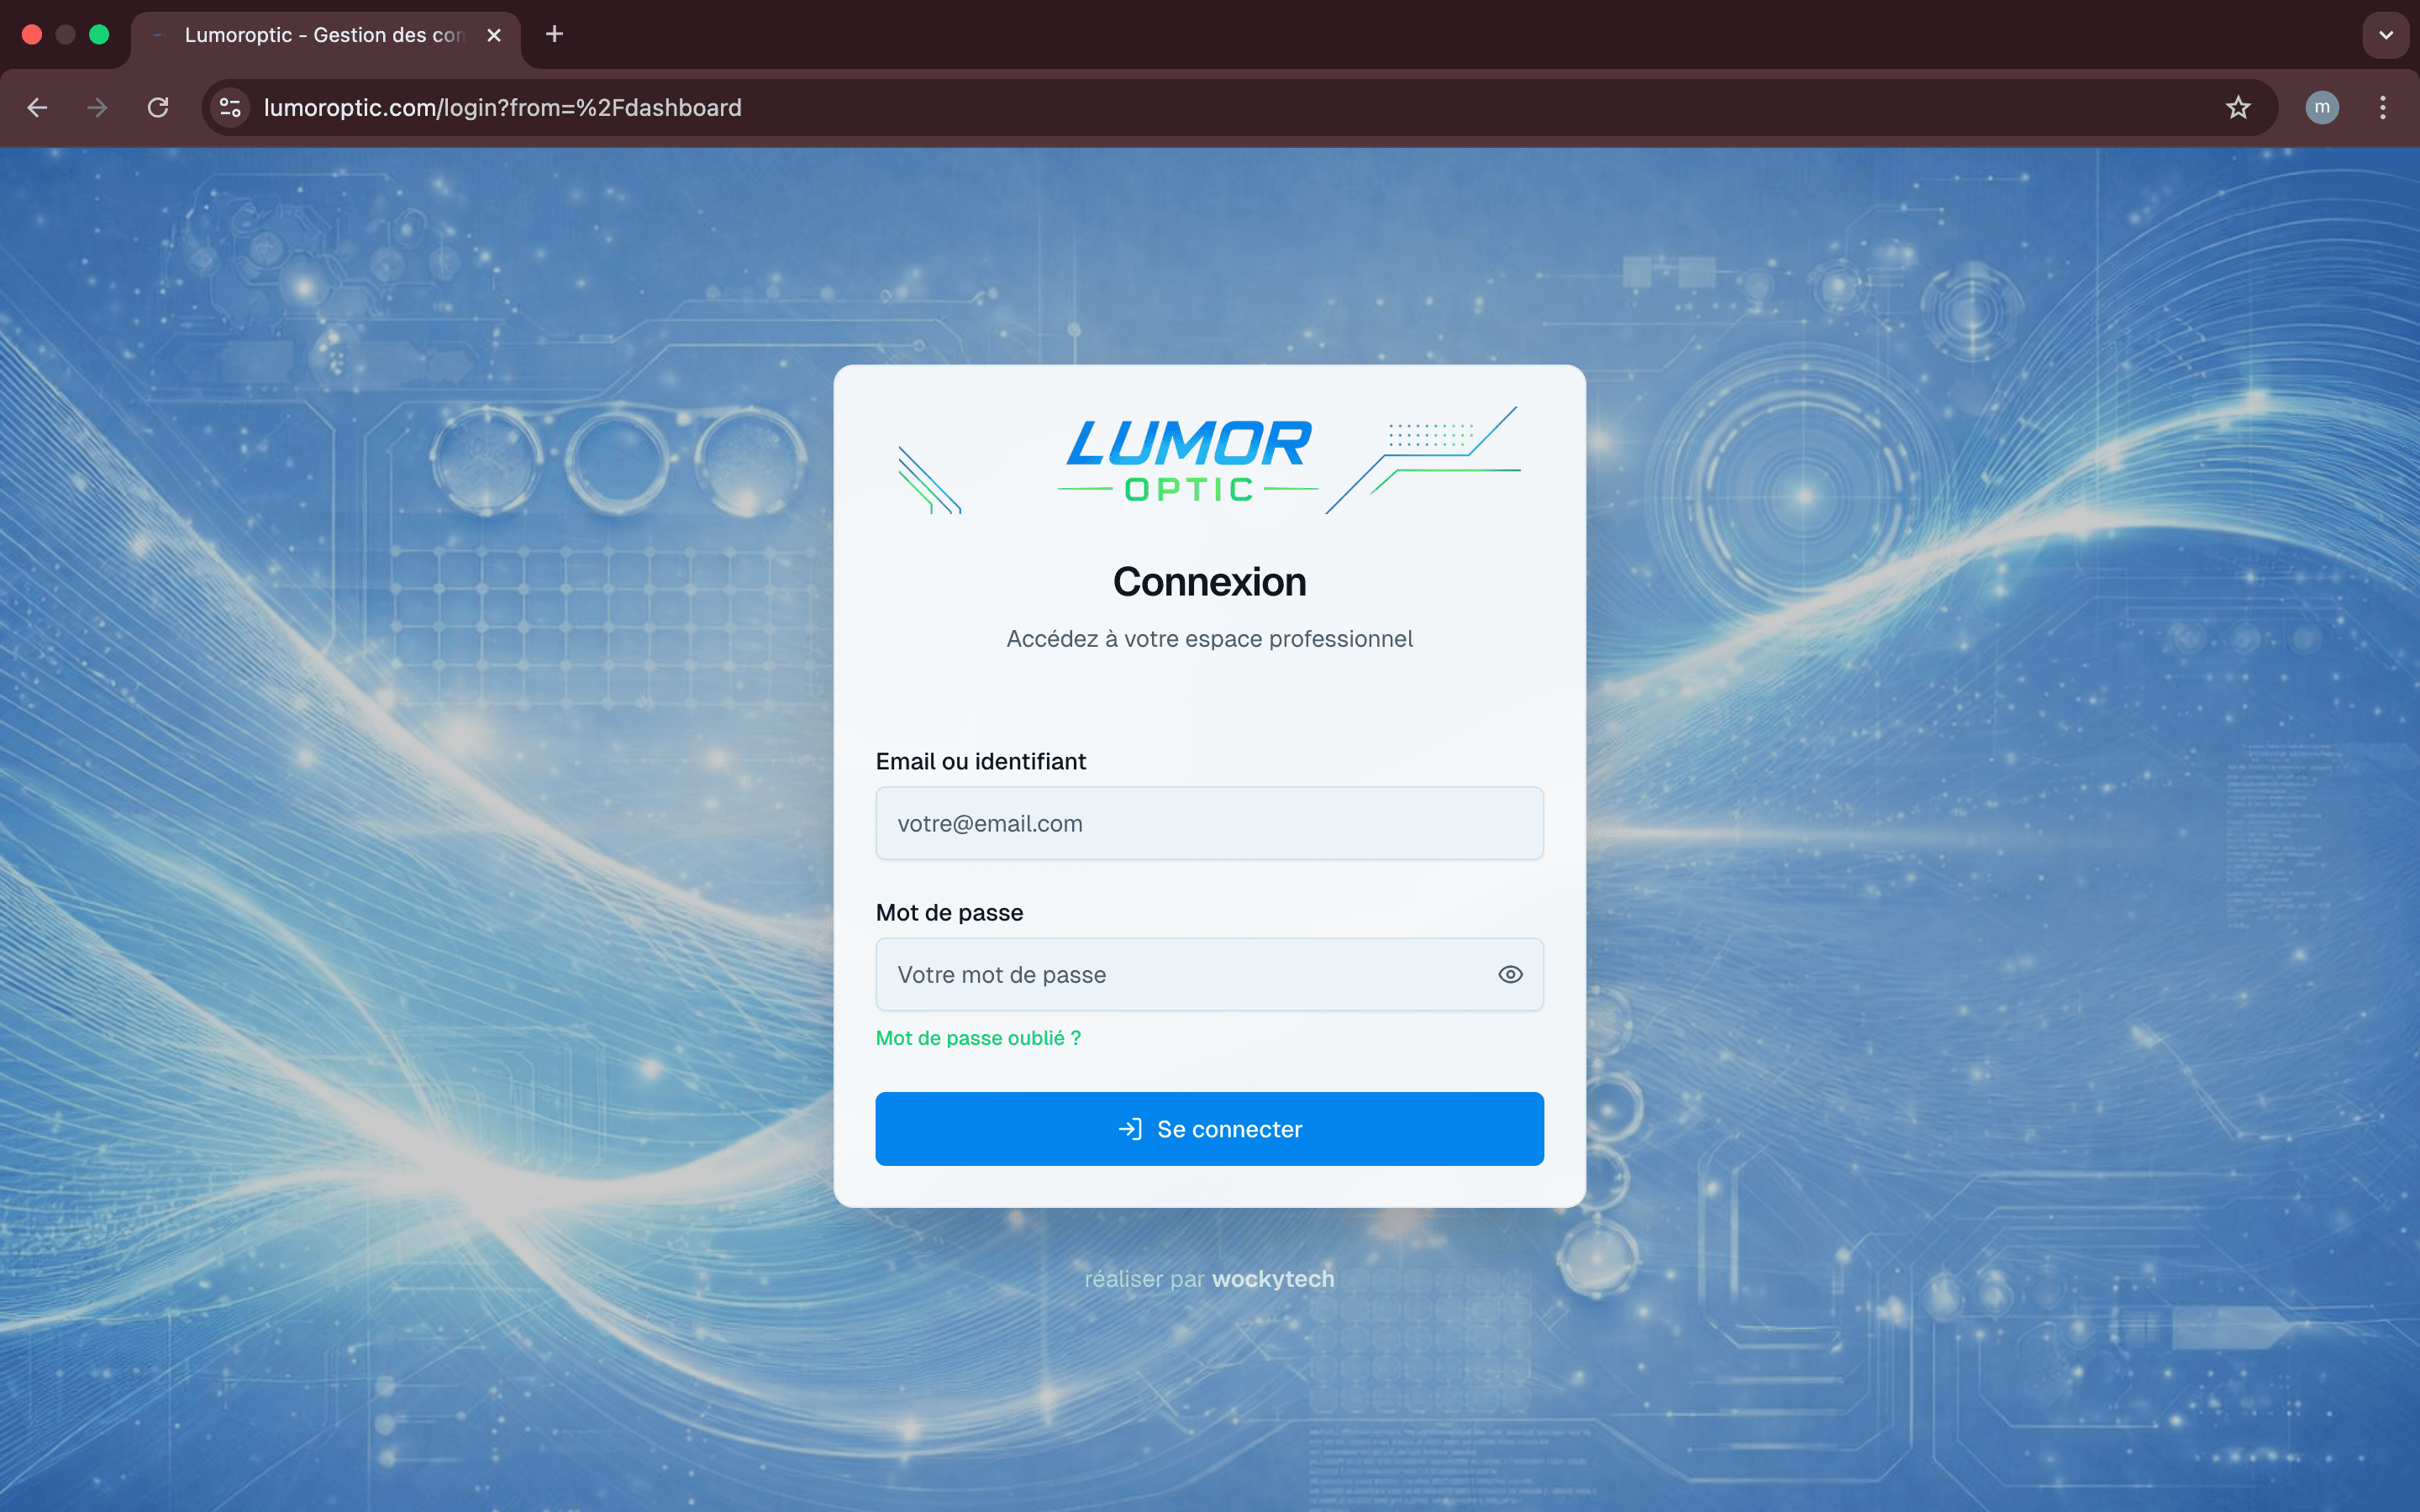Click the address bar URL

(x=503, y=107)
